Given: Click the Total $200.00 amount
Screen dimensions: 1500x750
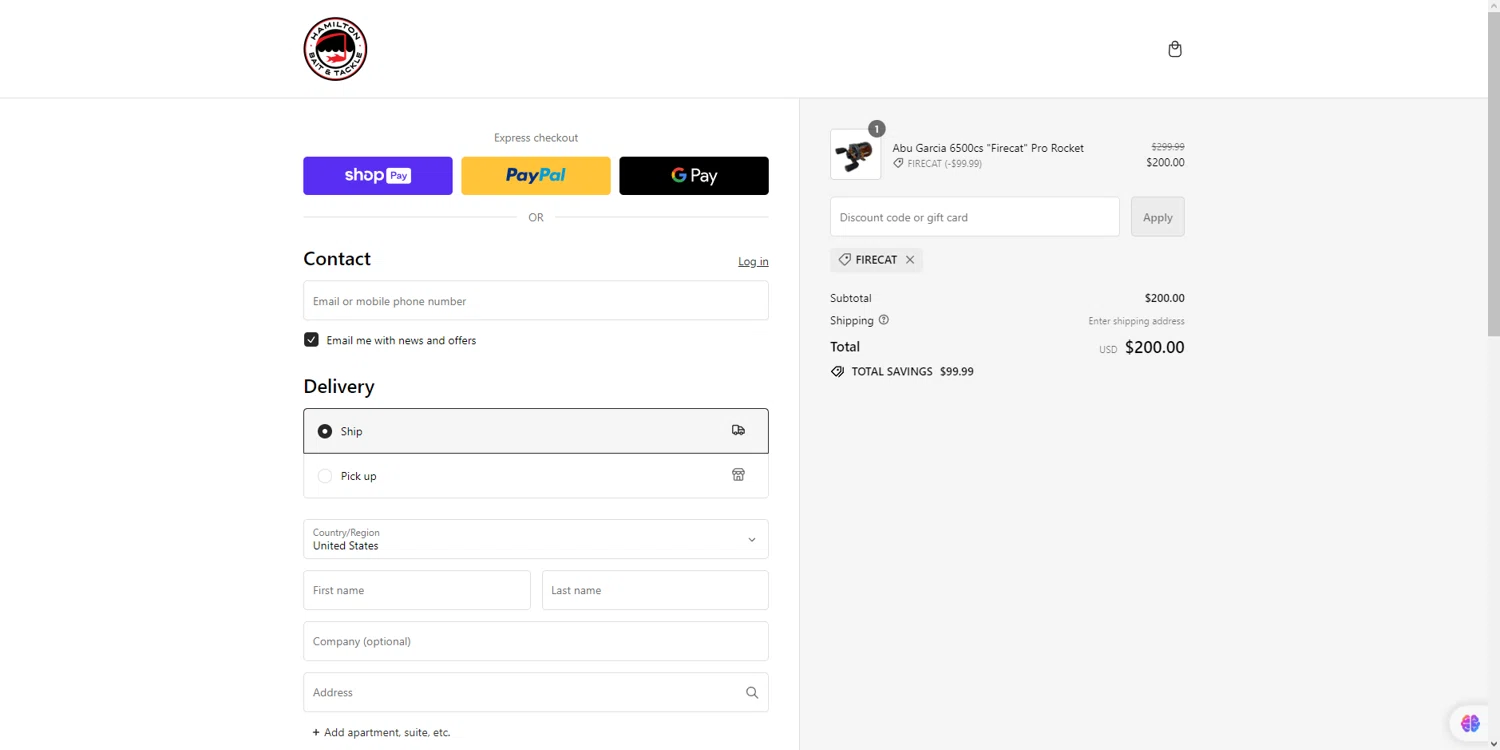Looking at the screenshot, I should pos(1154,347).
